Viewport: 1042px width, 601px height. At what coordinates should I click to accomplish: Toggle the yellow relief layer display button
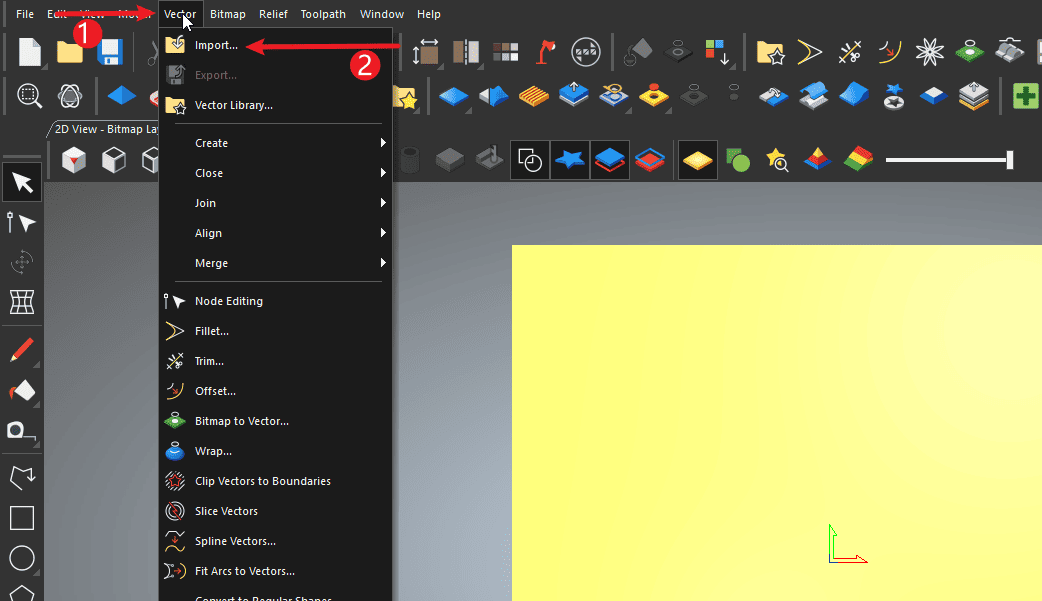tap(697, 160)
